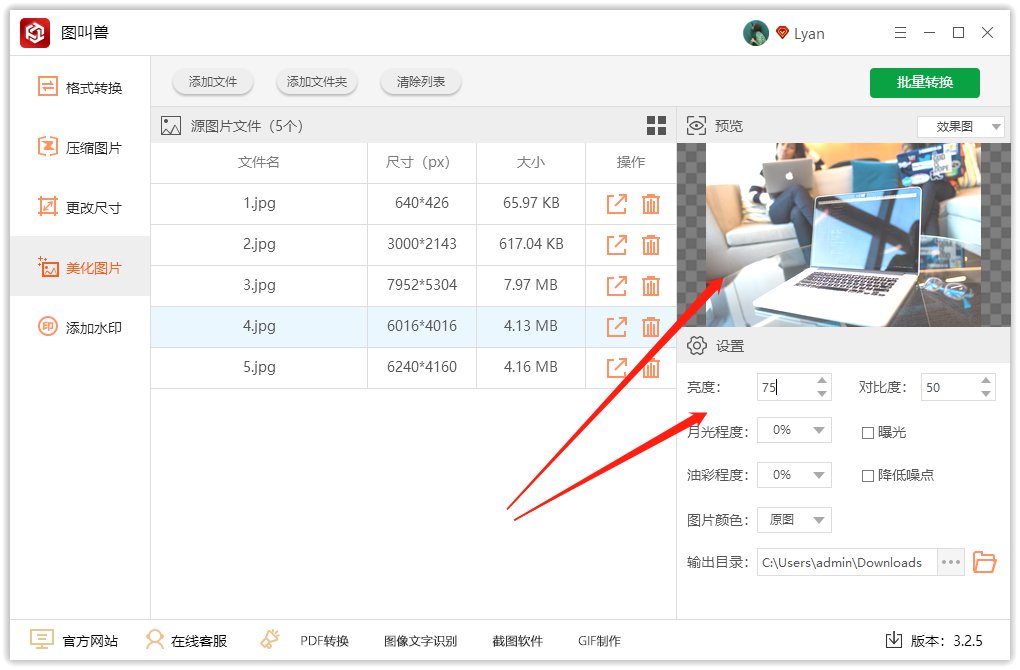Toggle the 降低噪点 checkbox

868,475
